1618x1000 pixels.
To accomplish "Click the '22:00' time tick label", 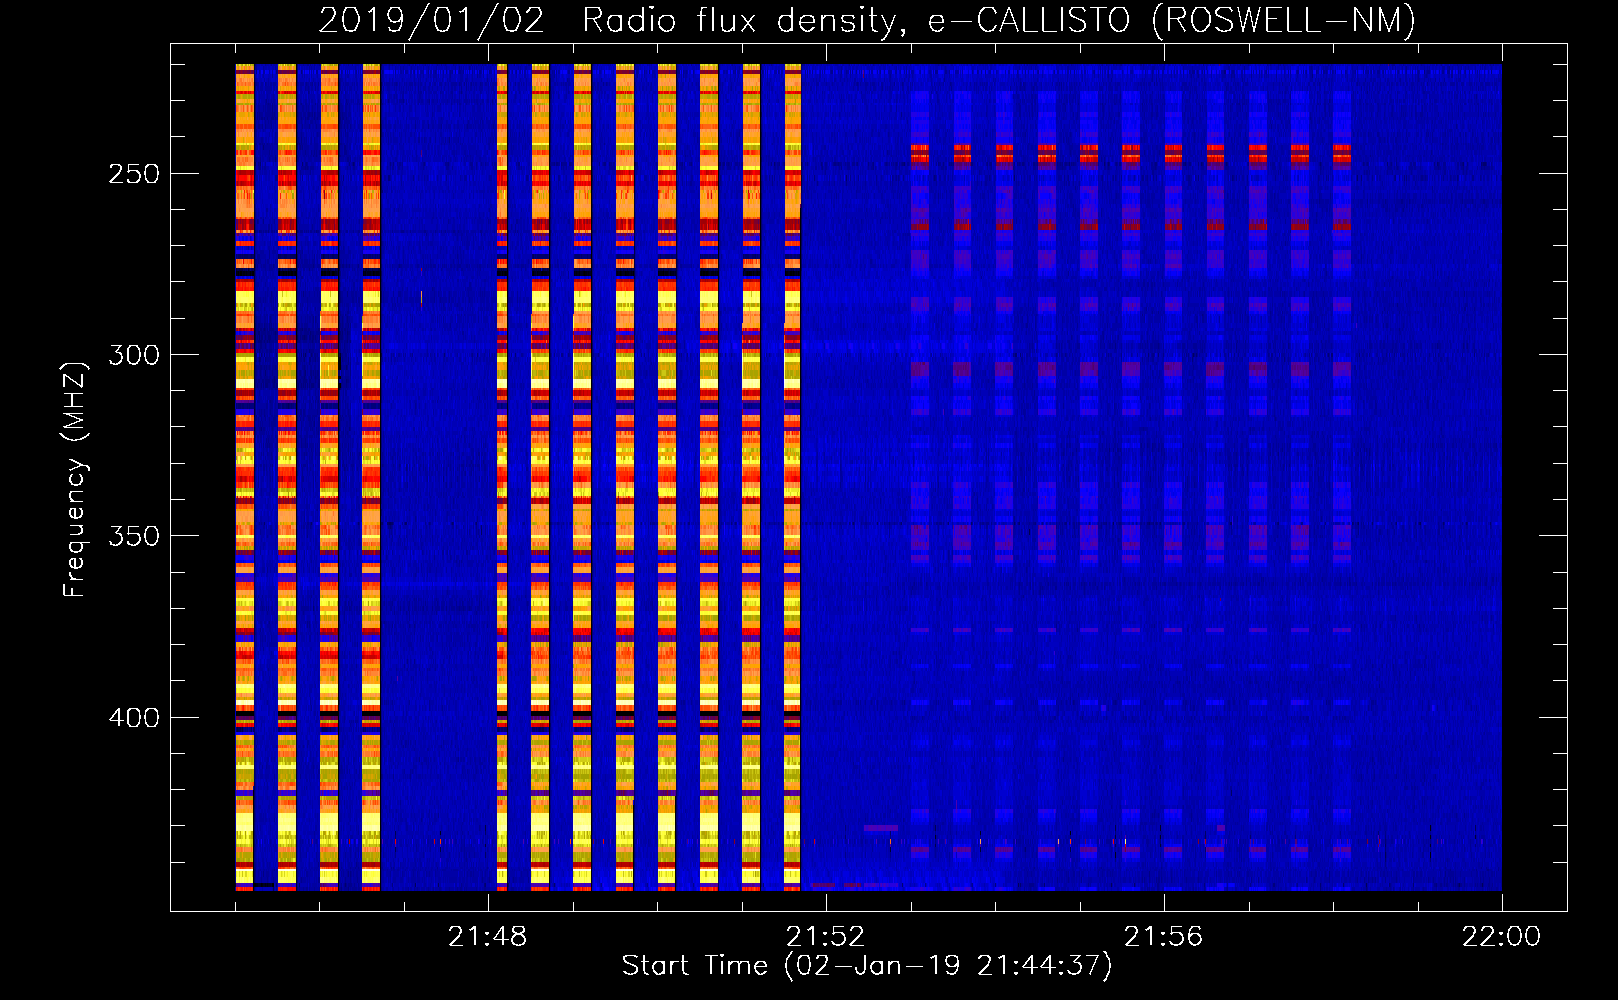I will (1502, 937).
